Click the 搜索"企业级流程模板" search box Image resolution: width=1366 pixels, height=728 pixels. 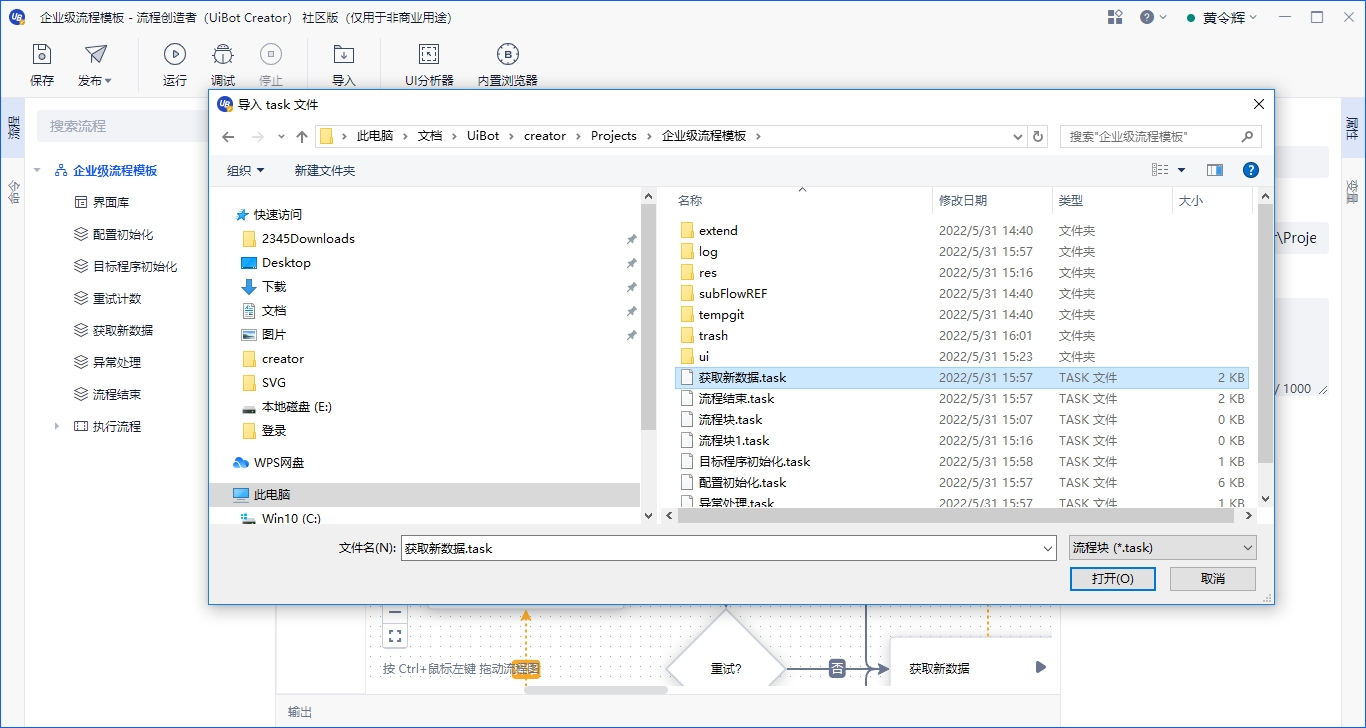click(x=1160, y=136)
